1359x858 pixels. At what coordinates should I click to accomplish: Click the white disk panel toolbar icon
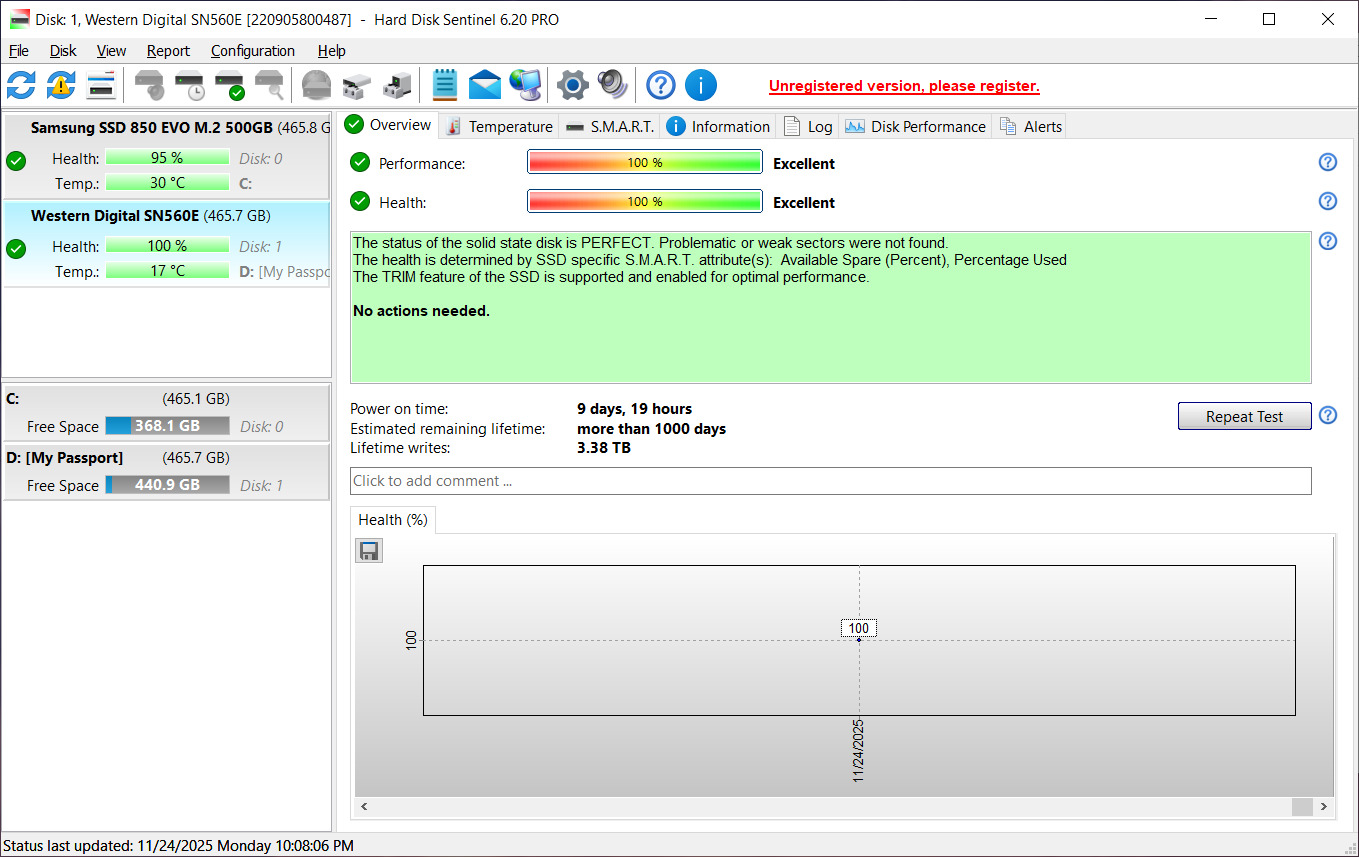(x=101, y=85)
